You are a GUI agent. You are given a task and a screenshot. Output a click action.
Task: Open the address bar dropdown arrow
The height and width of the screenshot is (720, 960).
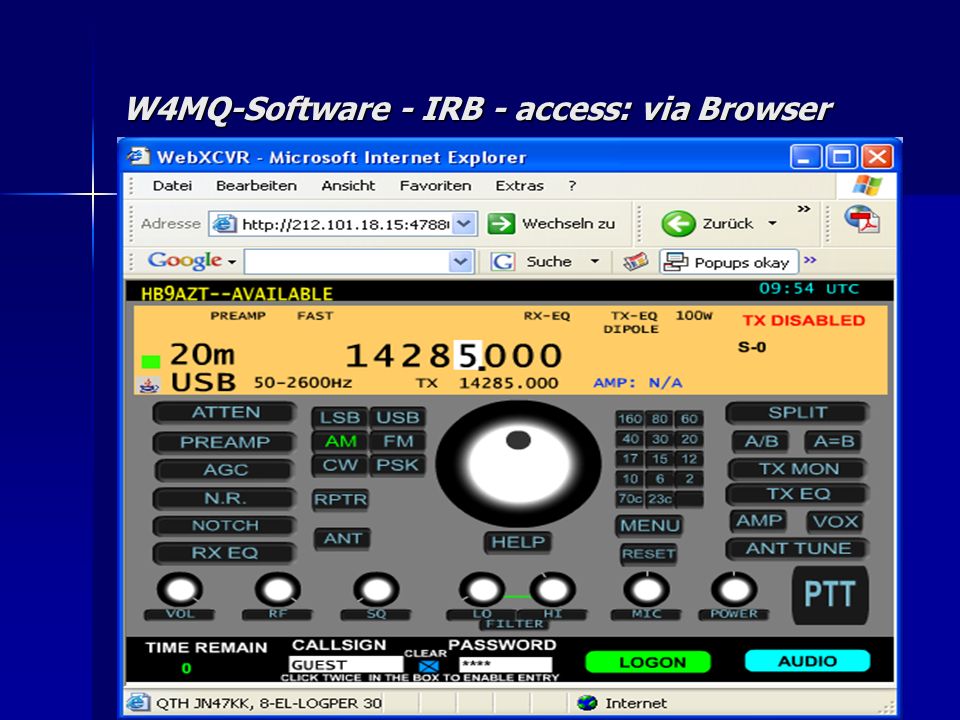pos(465,224)
